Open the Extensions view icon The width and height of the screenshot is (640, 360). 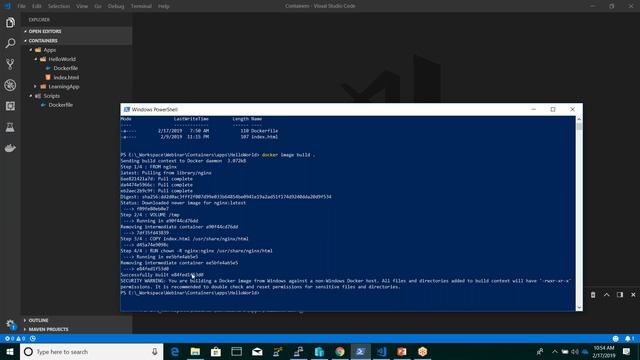click(x=10, y=106)
